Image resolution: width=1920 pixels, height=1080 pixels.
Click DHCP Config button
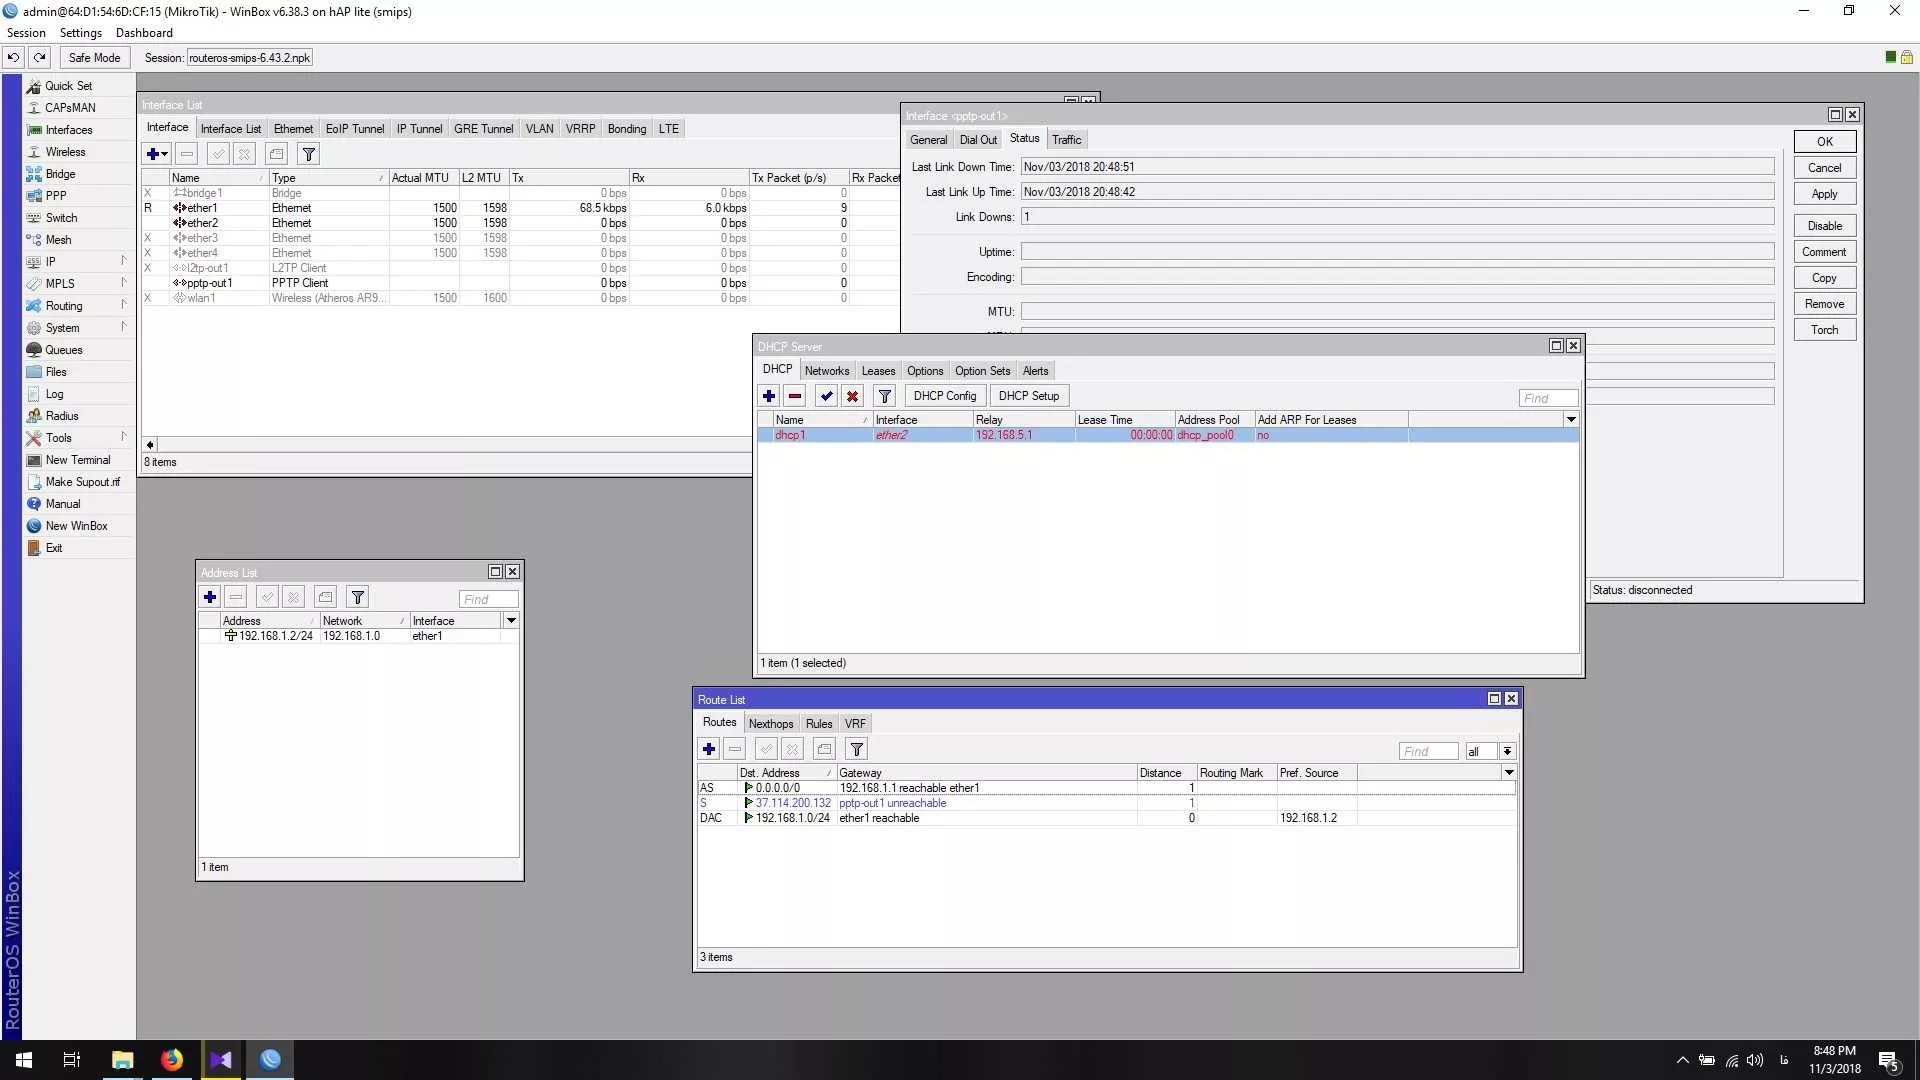tap(944, 396)
